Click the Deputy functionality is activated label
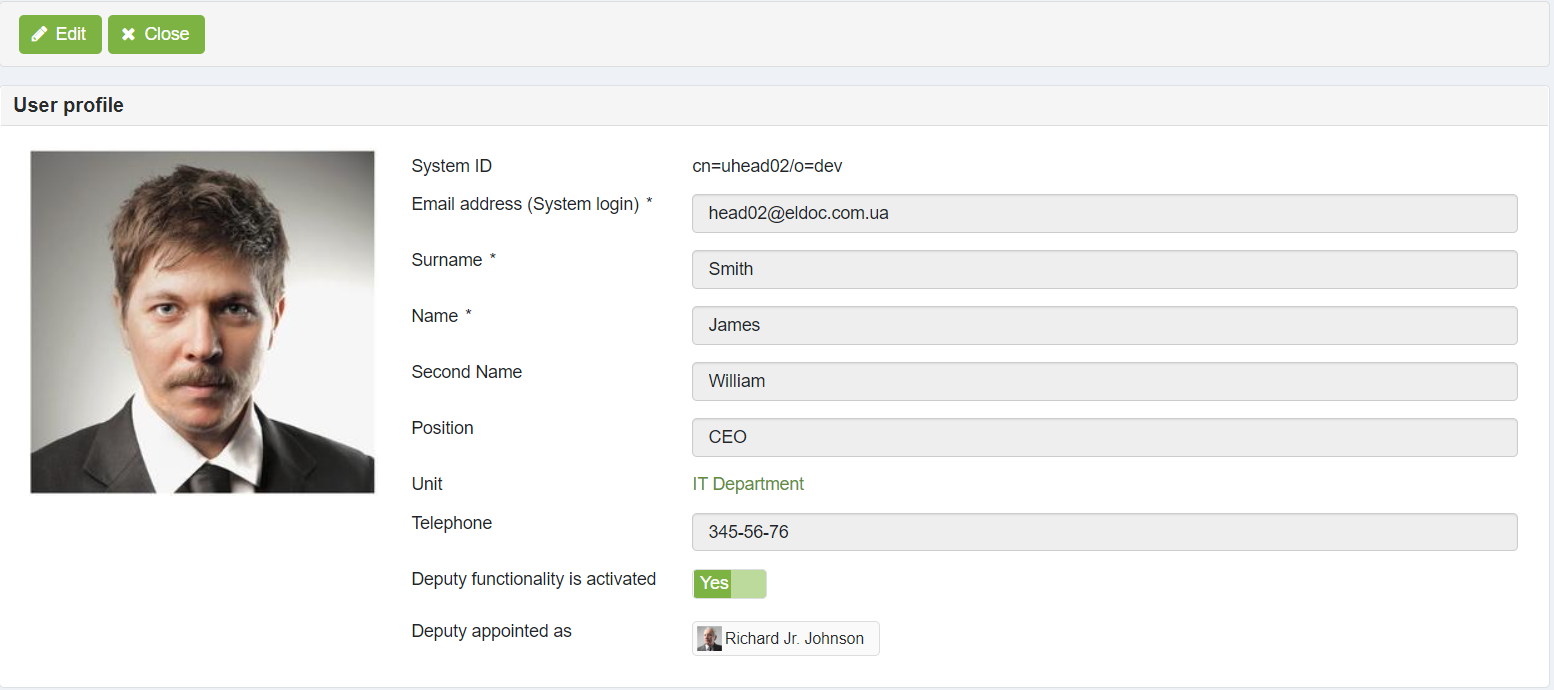The height and width of the screenshot is (690, 1554). pyautogui.click(x=534, y=579)
